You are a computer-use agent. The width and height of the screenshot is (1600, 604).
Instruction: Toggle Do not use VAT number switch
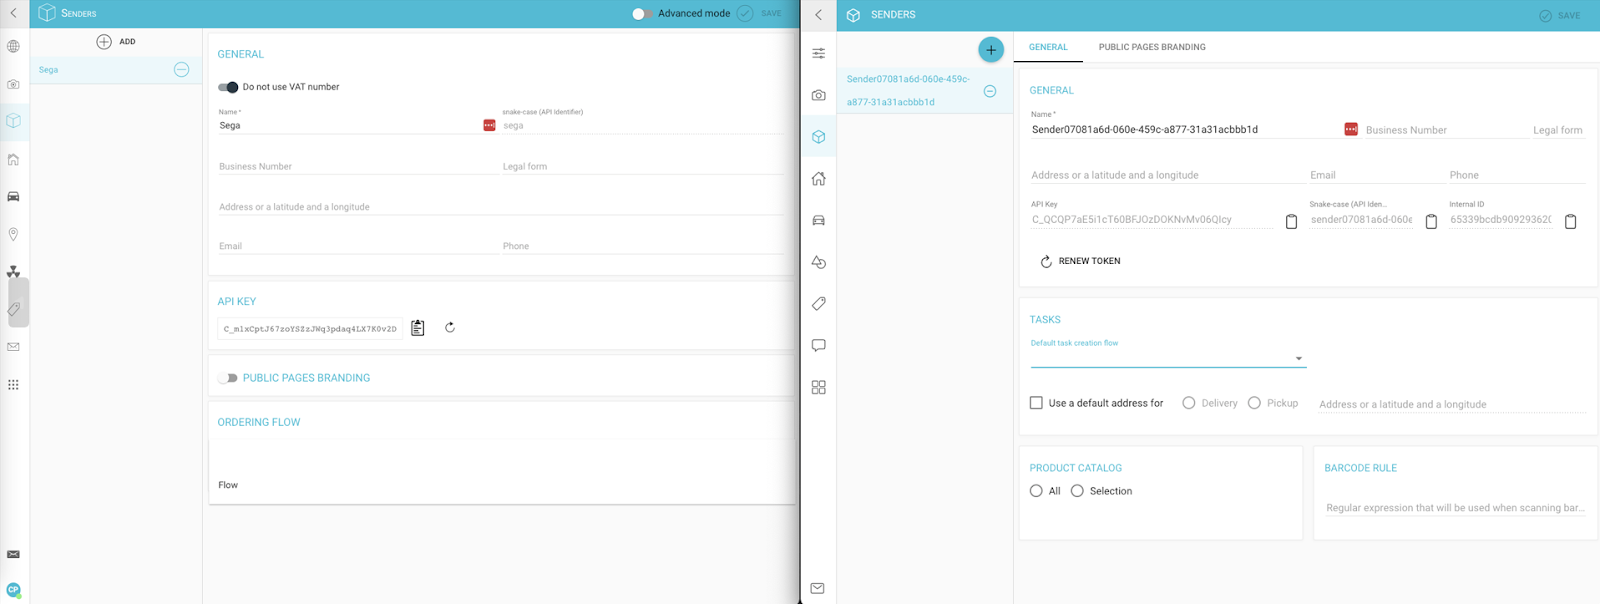(x=228, y=87)
